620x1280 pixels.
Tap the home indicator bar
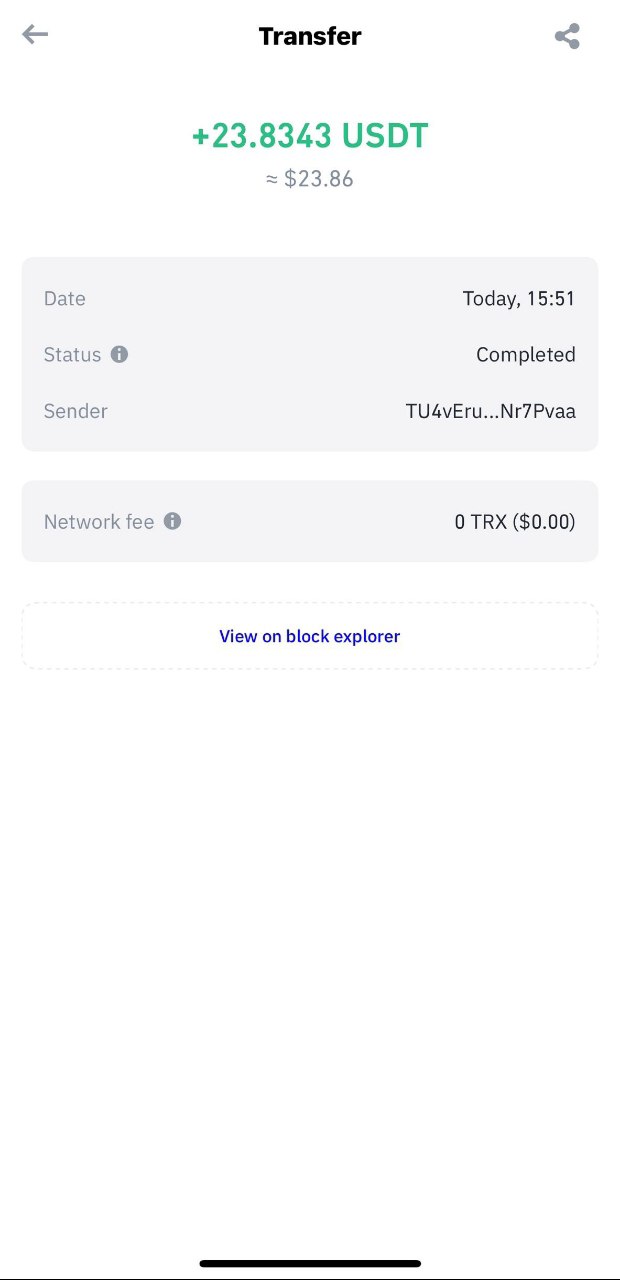coord(310,1264)
